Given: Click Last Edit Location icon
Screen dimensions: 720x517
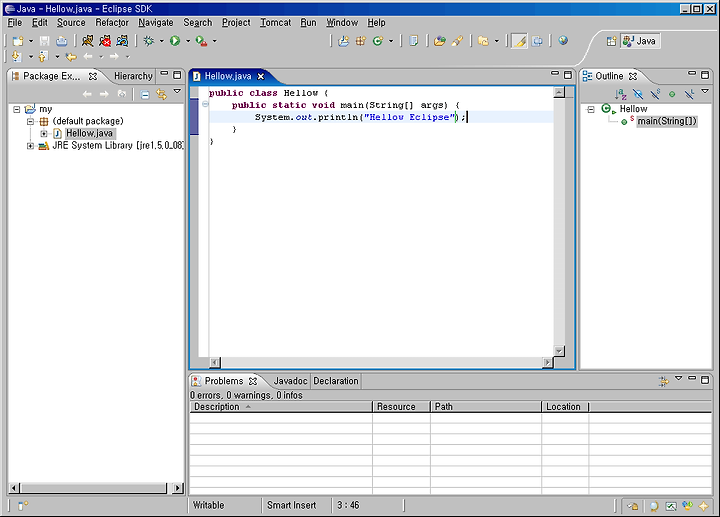Looking at the screenshot, I should click(71, 56).
